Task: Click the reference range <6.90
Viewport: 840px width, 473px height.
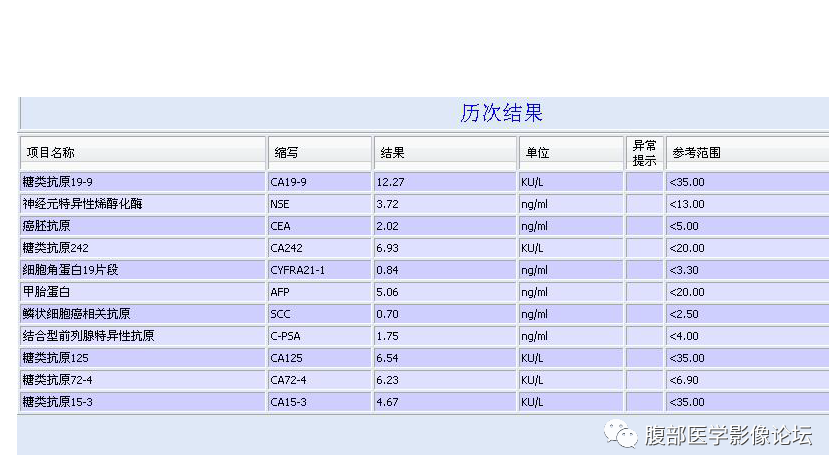Action: tap(684, 380)
